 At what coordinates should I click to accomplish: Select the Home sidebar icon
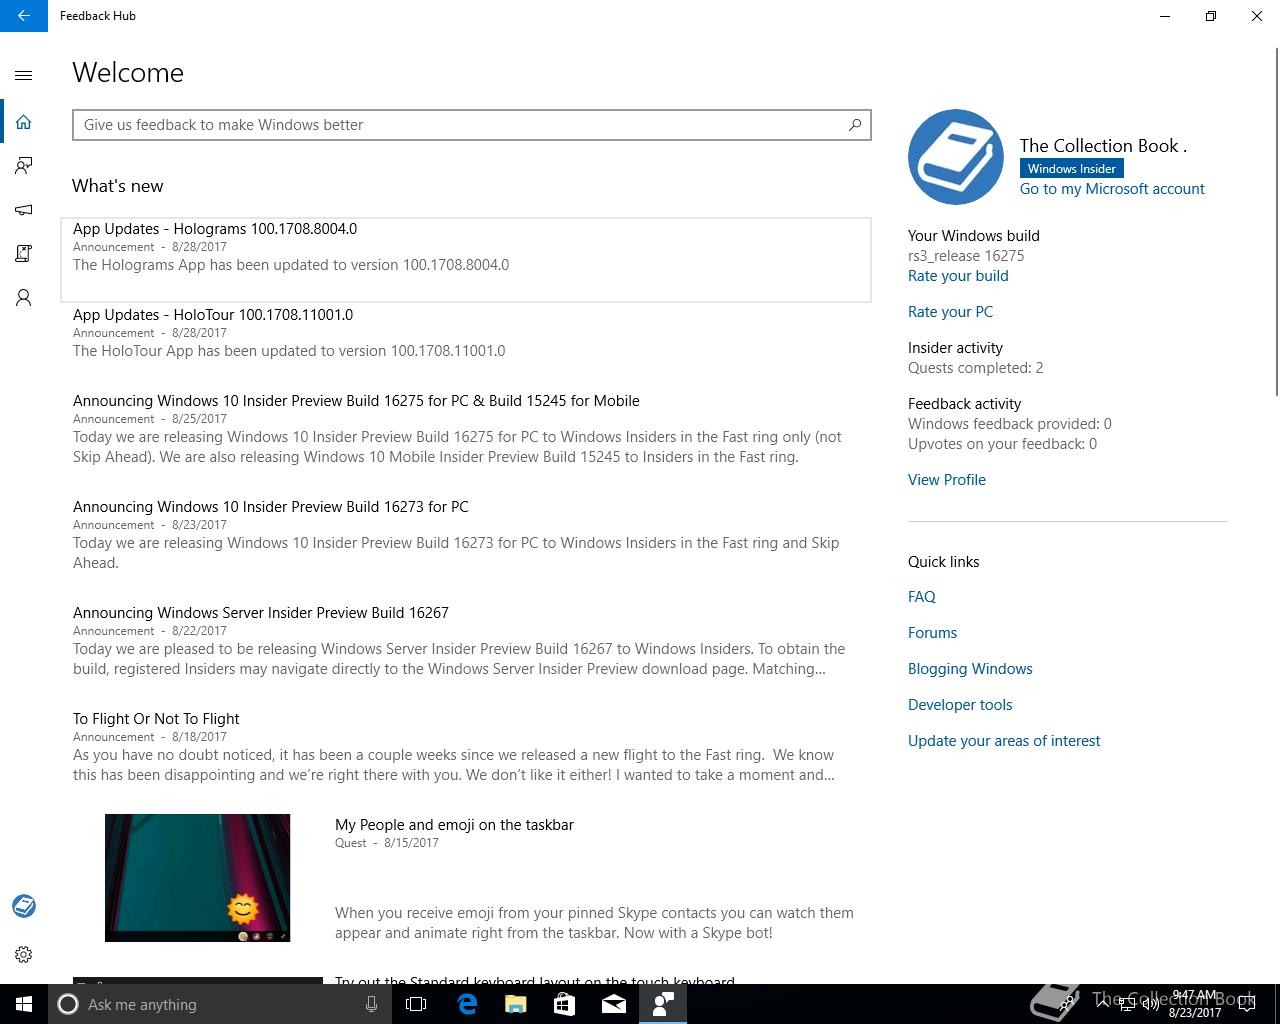coord(24,122)
